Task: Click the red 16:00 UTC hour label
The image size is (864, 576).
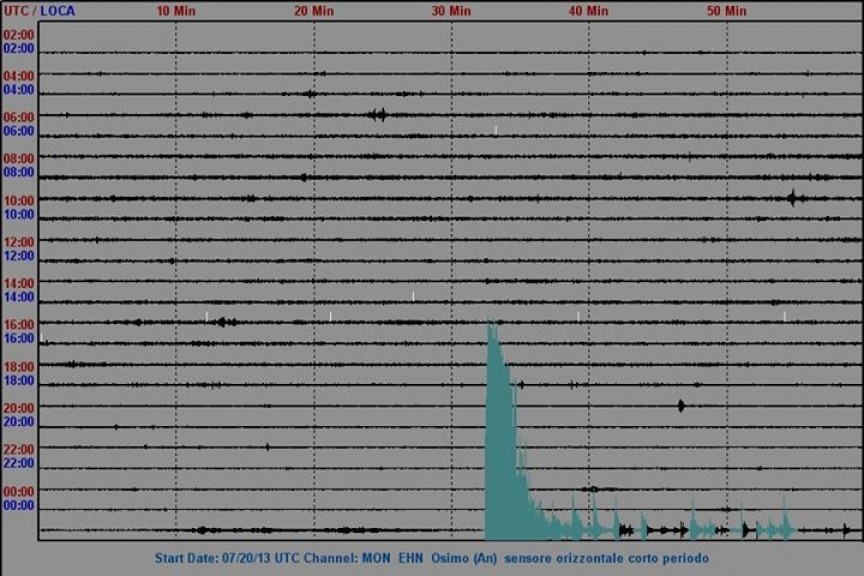Action: click(19, 325)
